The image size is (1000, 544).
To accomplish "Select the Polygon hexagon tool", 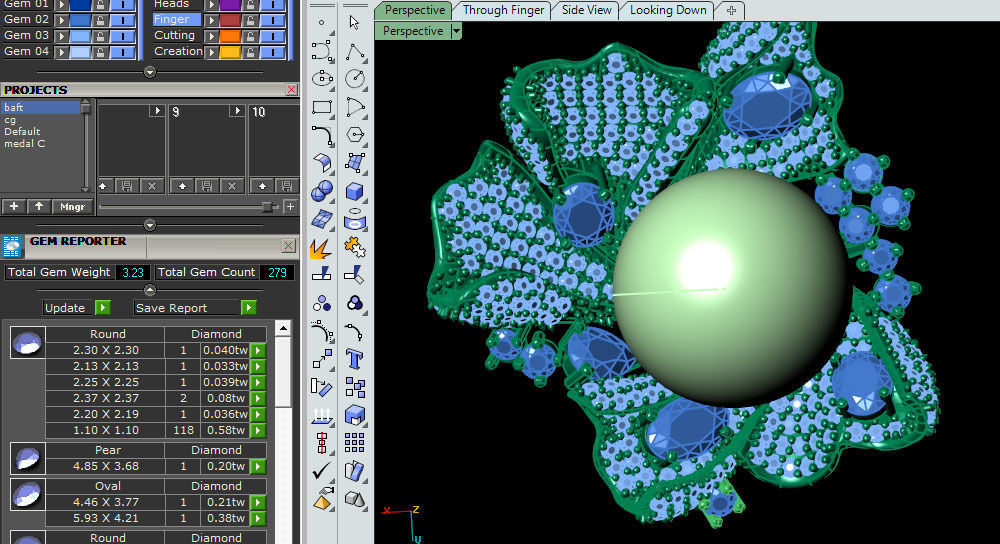I will click(355, 135).
